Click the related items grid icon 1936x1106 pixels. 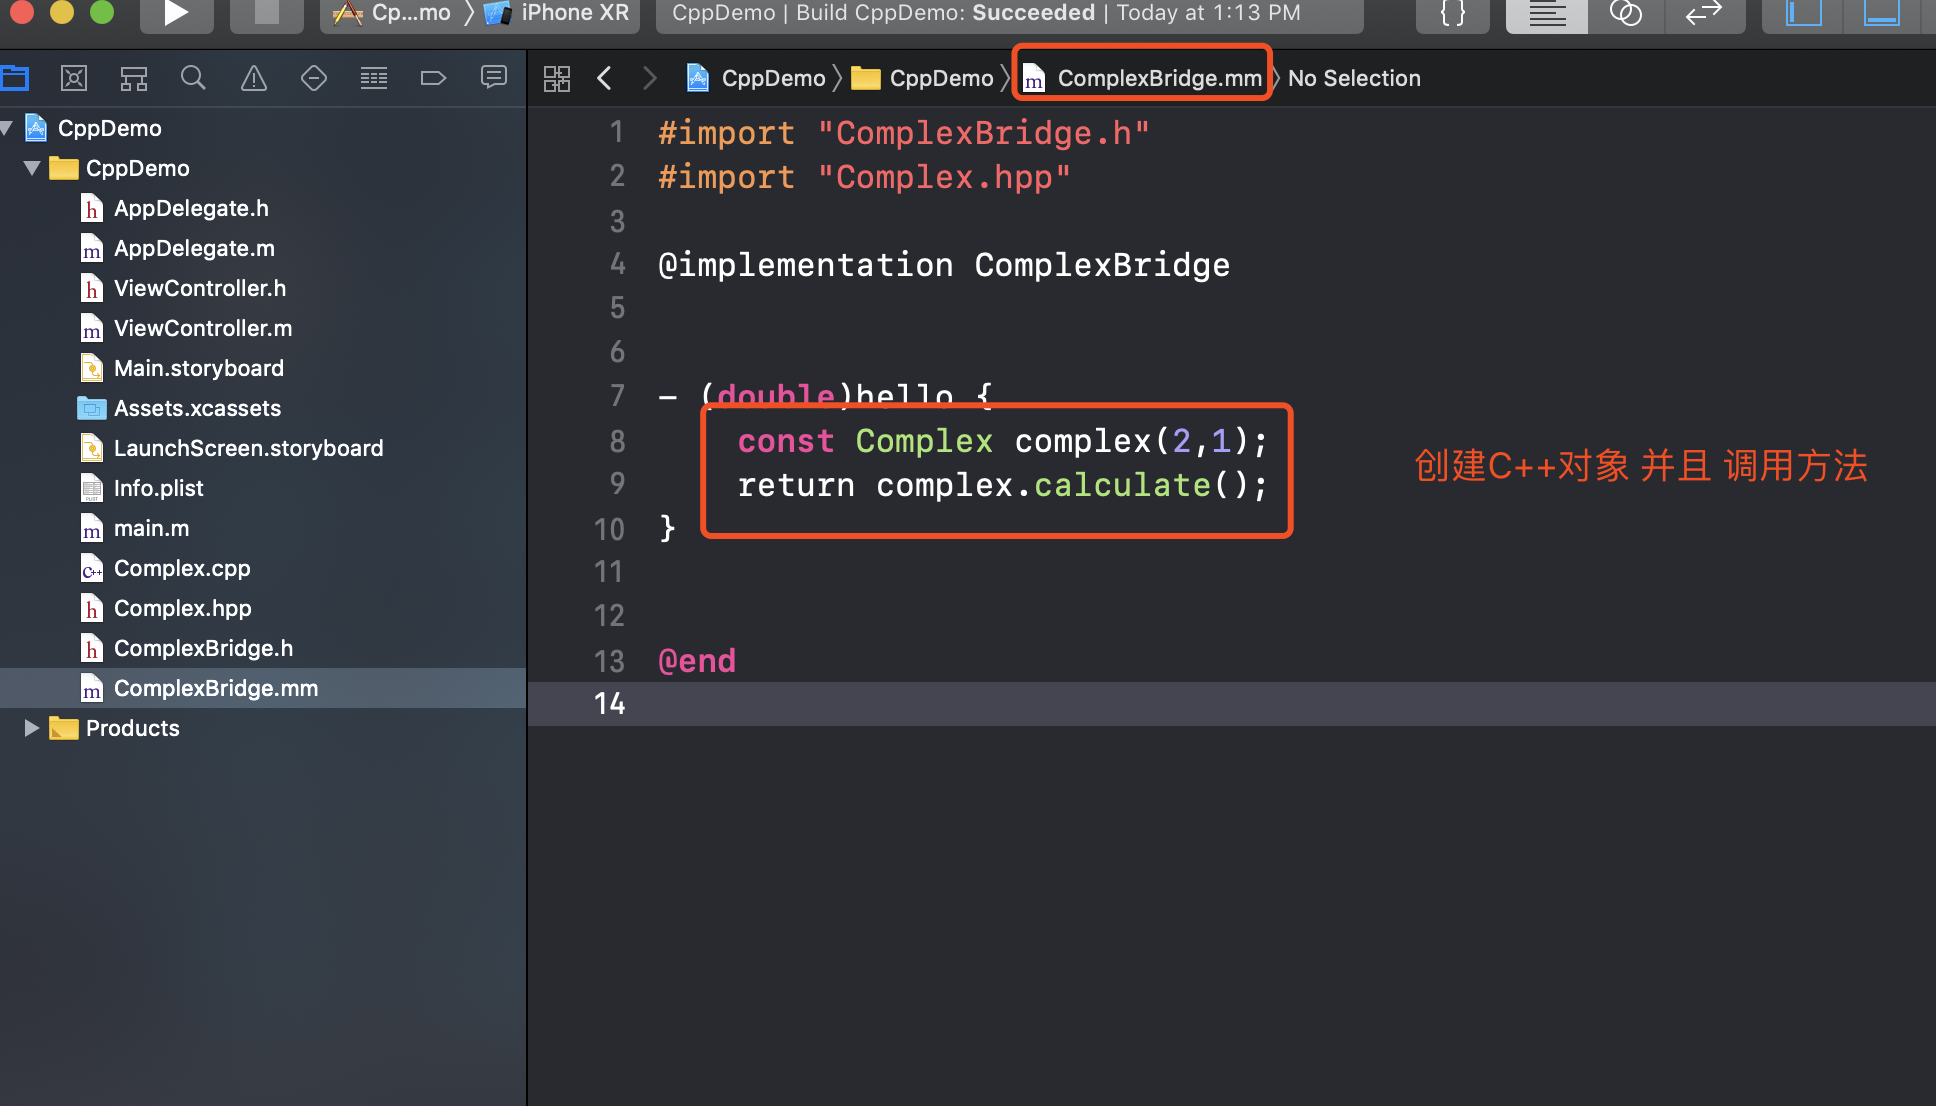tap(557, 78)
